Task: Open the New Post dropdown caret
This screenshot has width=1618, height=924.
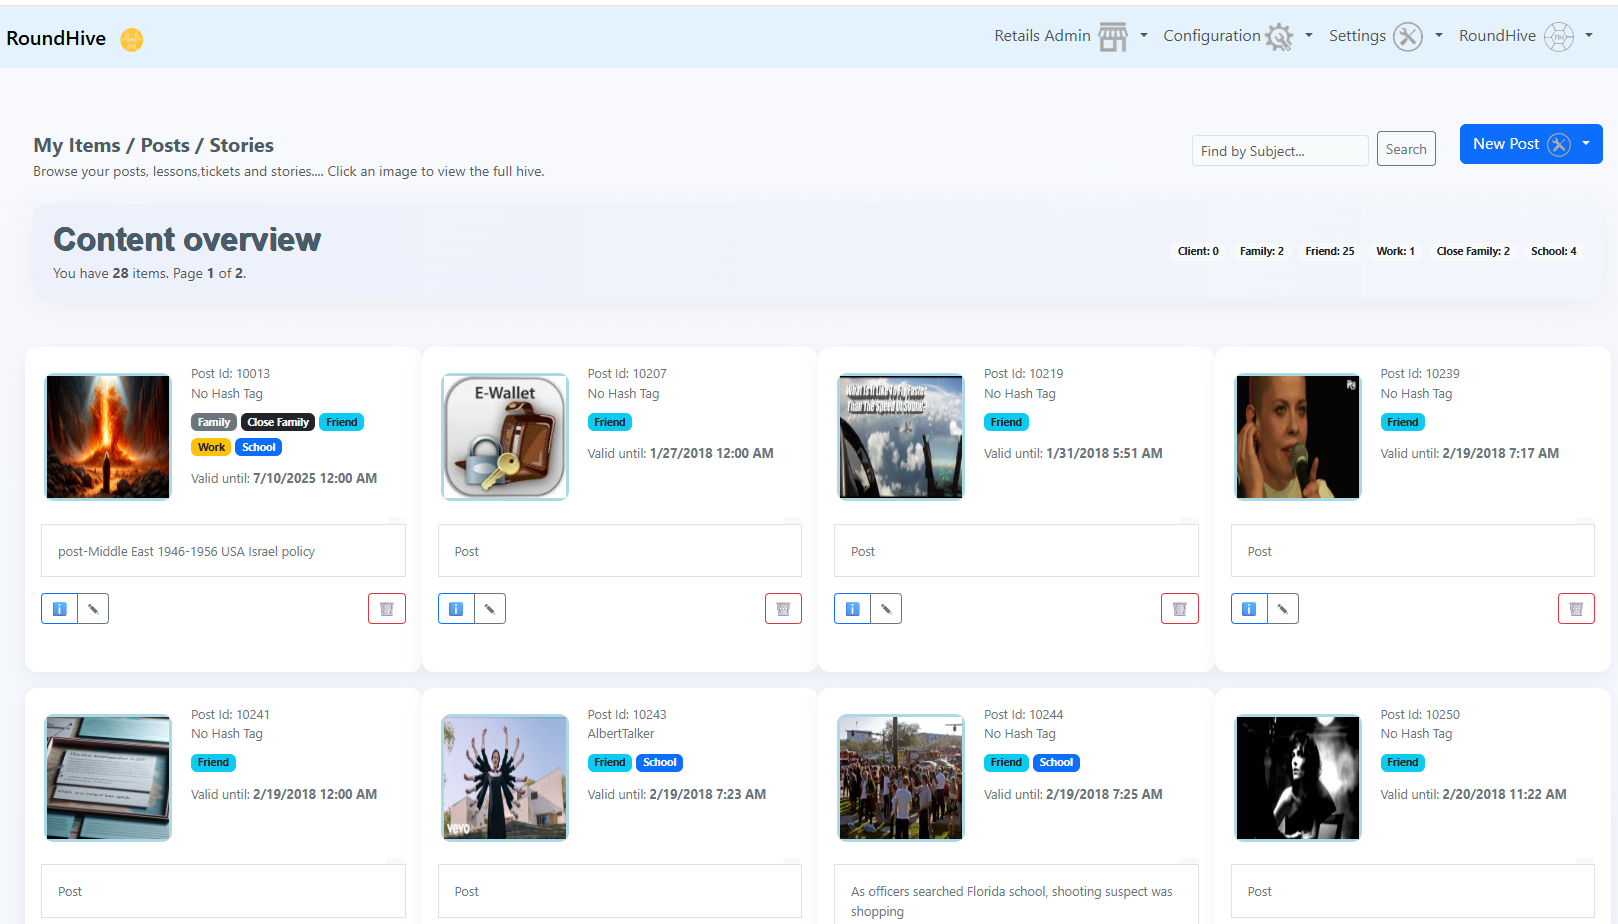Action: click(x=1586, y=144)
